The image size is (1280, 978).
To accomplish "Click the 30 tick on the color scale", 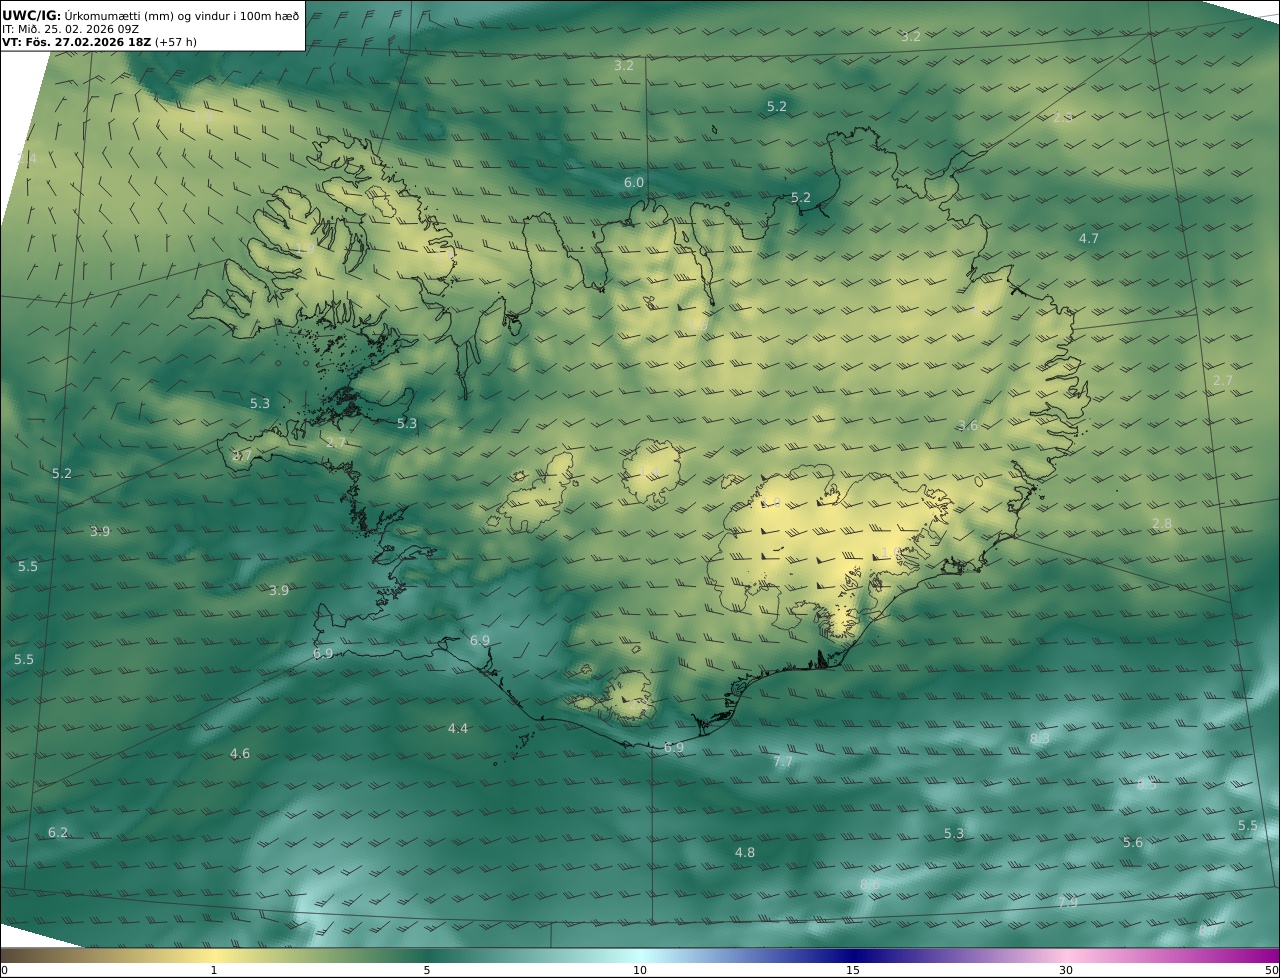I will coord(1066,970).
